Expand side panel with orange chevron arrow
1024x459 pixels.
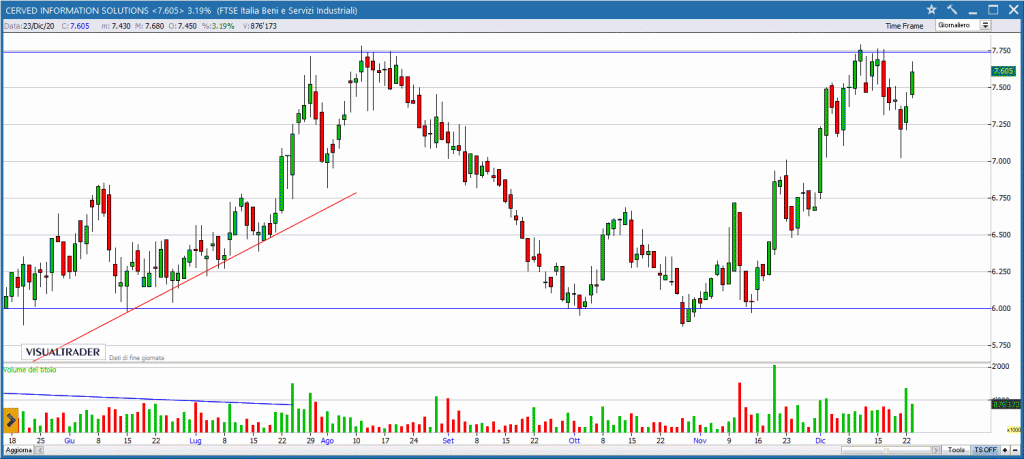[x=10, y=419]
